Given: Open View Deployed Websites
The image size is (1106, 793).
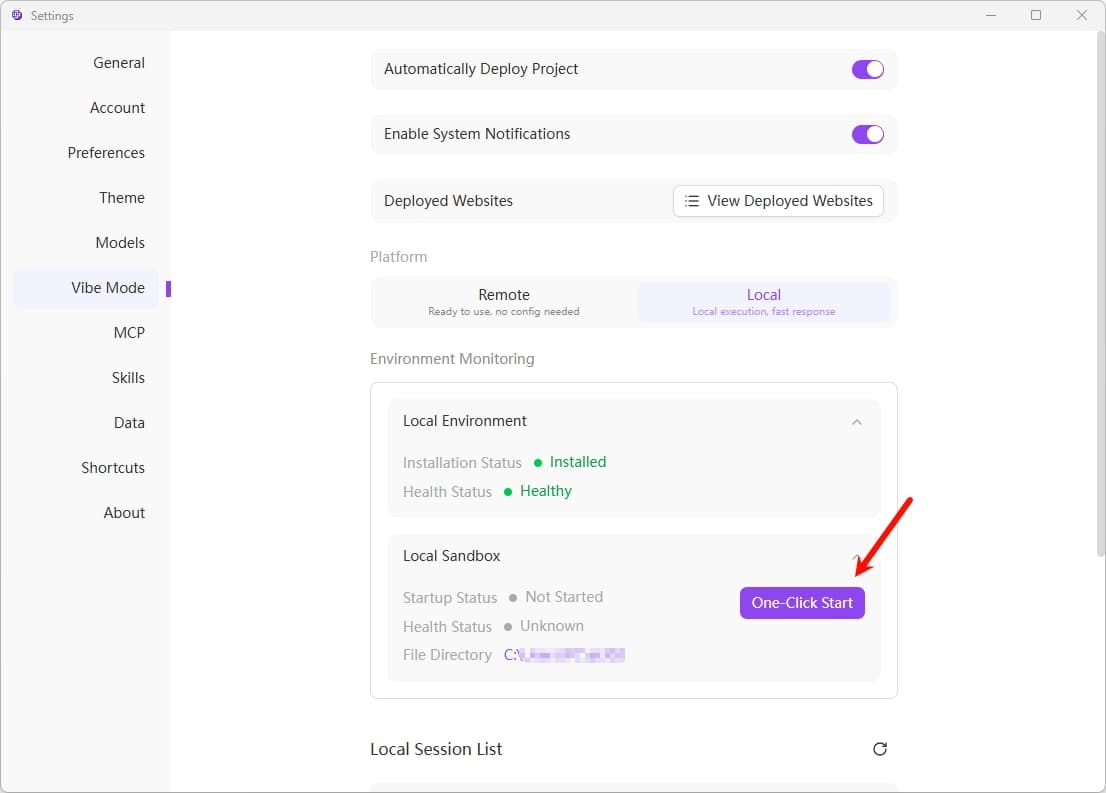Looking at the screenshot, I should (x=778, y=200).
